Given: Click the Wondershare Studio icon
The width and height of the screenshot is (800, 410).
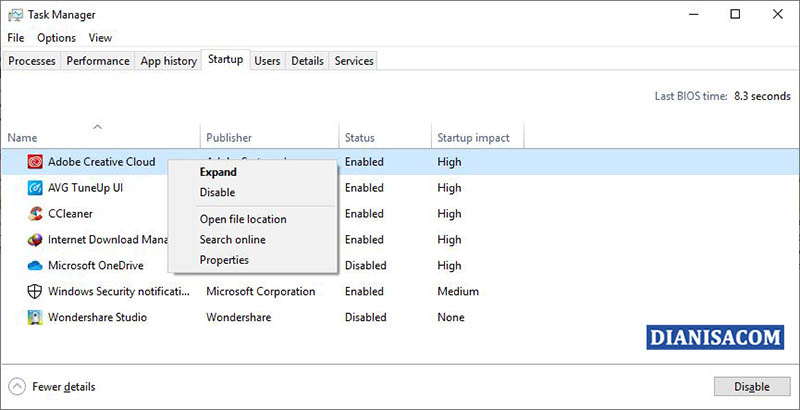Looking at the screenshot, I should pyautogui.click(x=35, y=318).
